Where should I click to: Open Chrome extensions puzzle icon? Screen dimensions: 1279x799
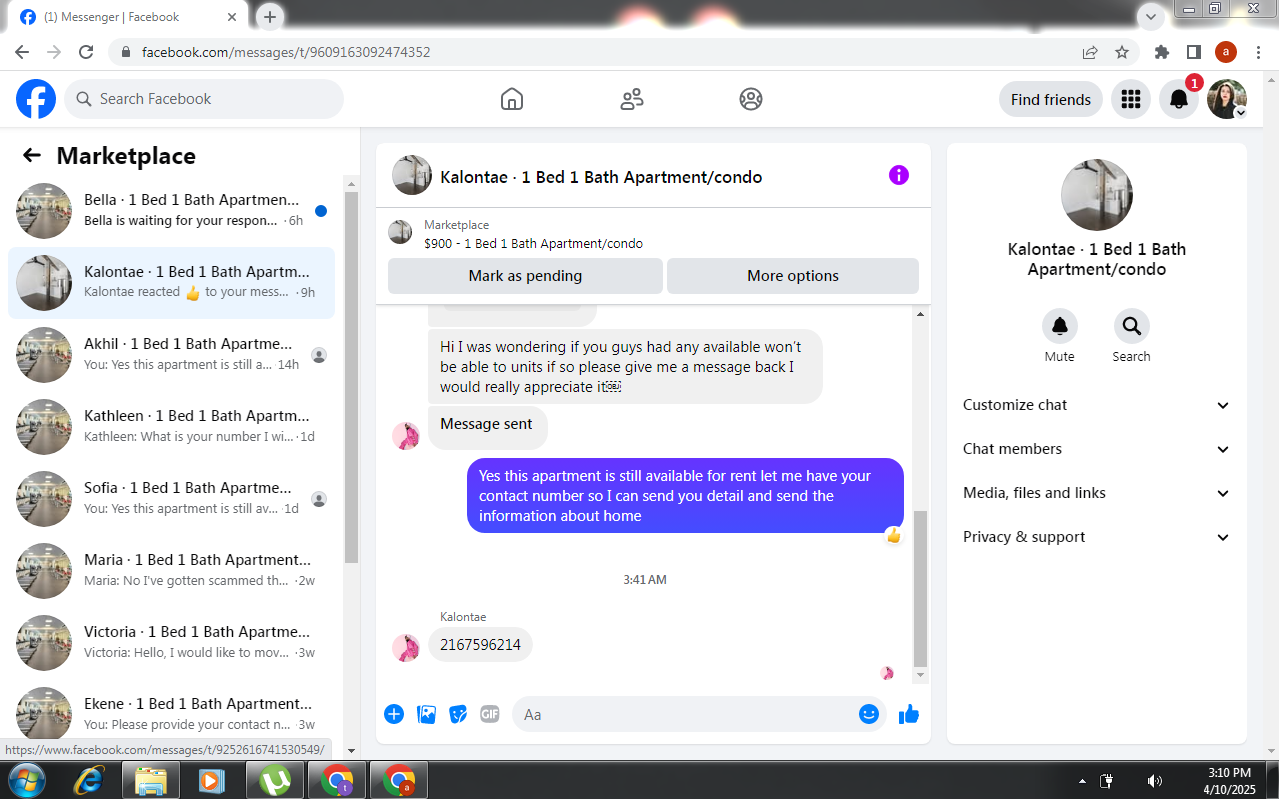pos(1162,52)
